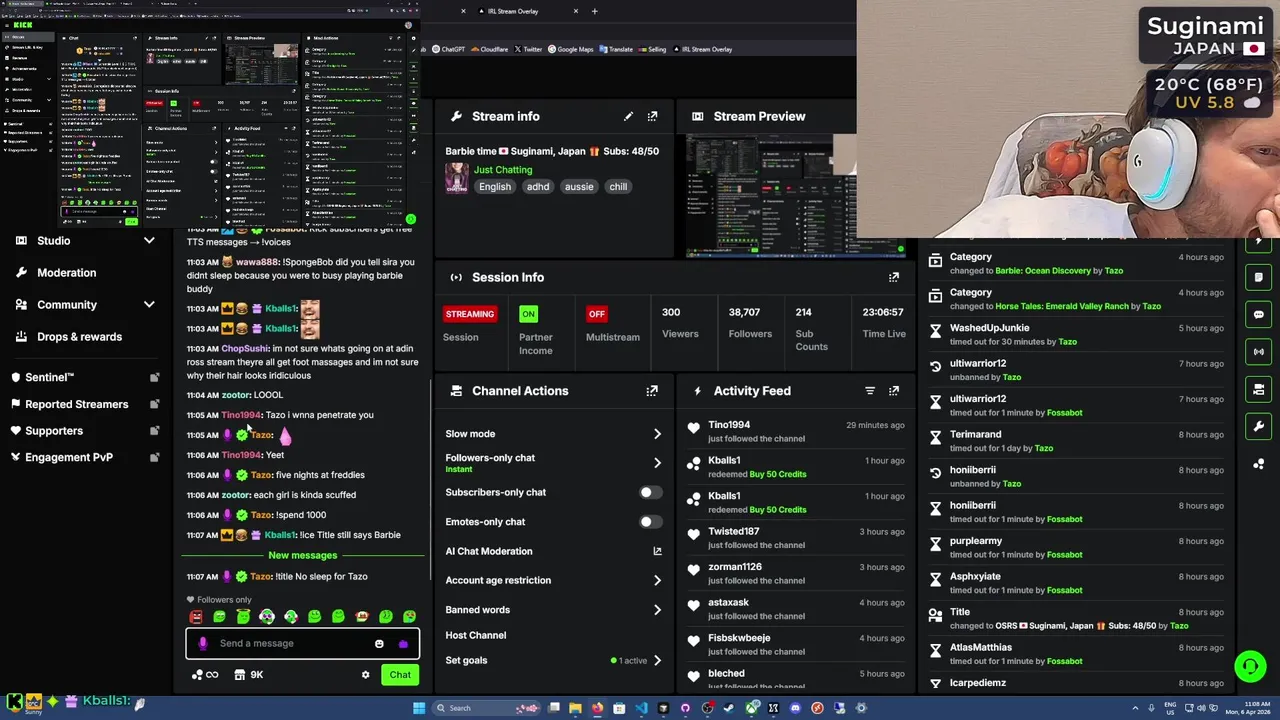Open Supporters external link icon
The width and height of the screenshot is (1280, 720).
pyautogui.click(x=154, y=431)
